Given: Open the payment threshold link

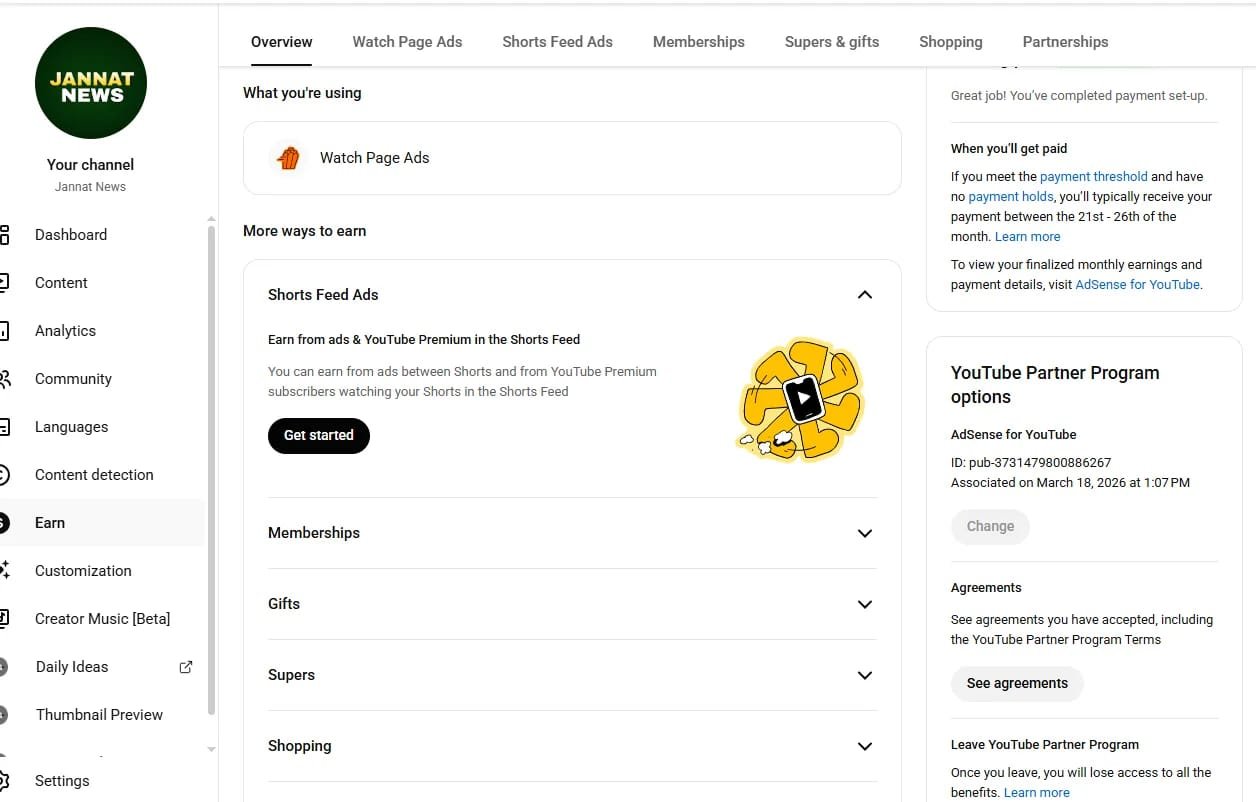Looking at the screenshot, I should click(1093, 177).
